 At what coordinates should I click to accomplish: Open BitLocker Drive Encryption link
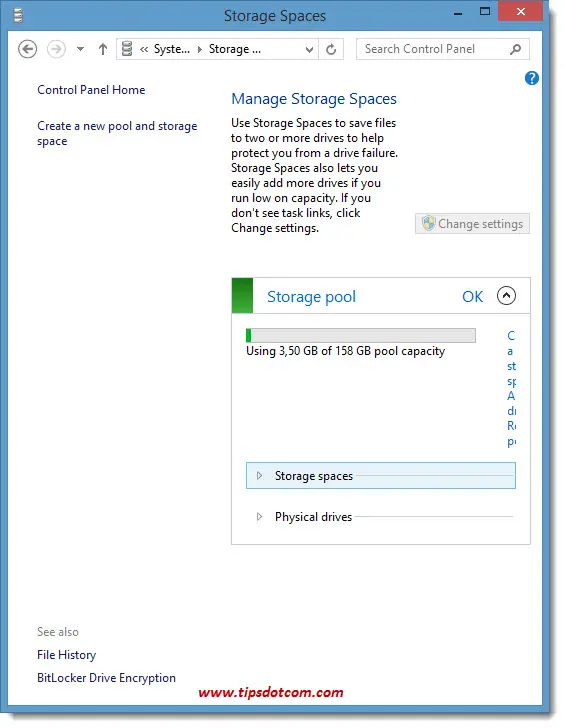(x=106, y=678)
